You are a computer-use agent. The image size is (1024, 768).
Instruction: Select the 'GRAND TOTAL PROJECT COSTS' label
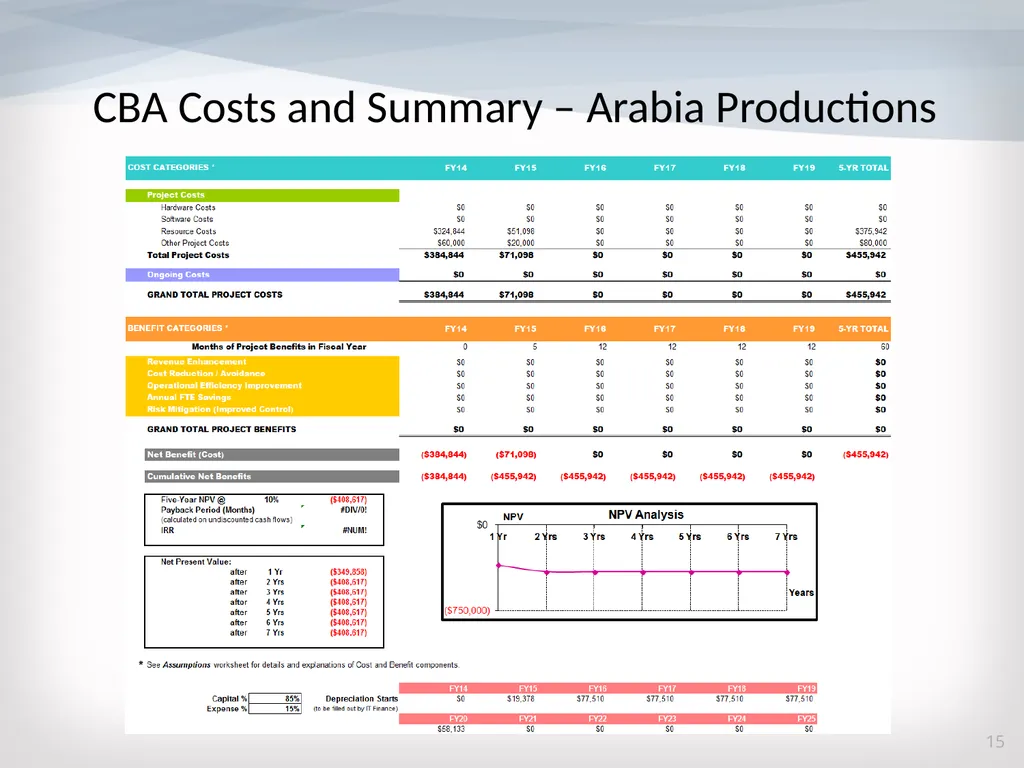pos(215,295)
